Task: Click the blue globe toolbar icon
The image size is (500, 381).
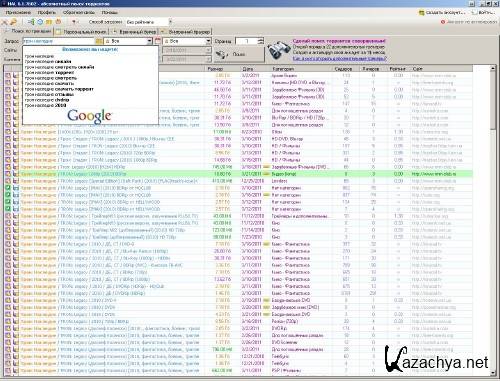Action: coord(40,22)
